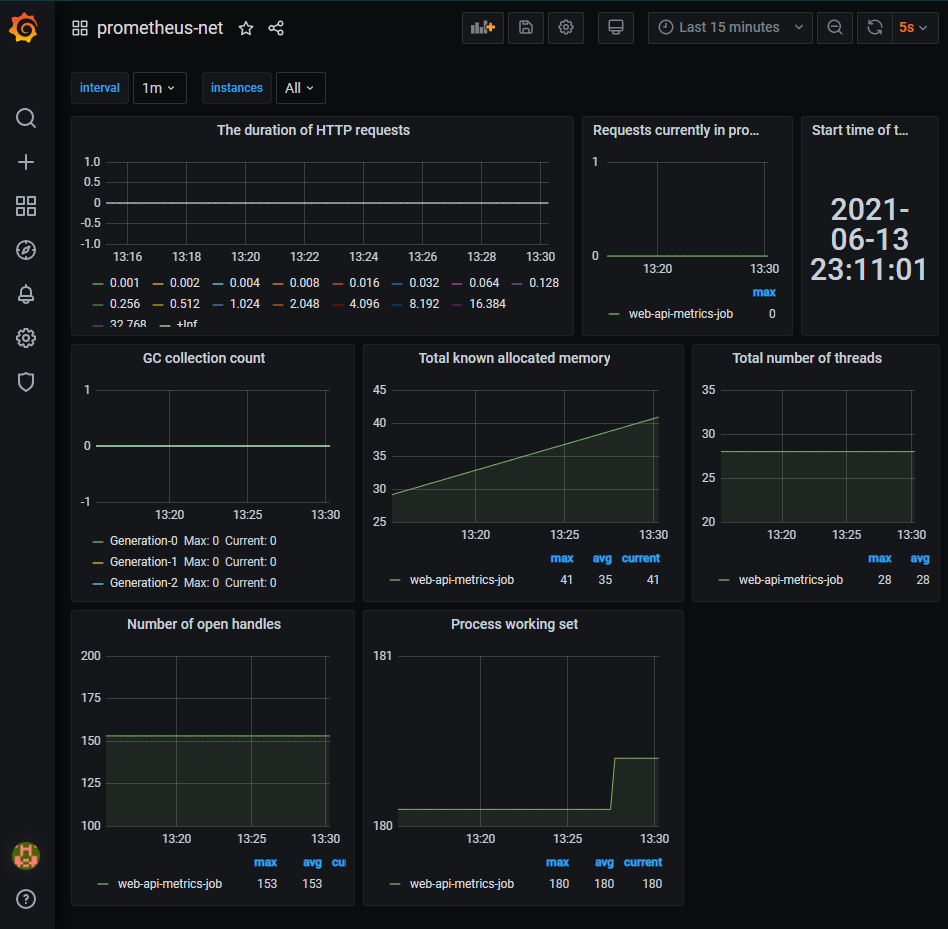The height and width of the screenshot is (929, 948).
Task: Toggle the 0.002 legend series
Action: pos(184,283)
